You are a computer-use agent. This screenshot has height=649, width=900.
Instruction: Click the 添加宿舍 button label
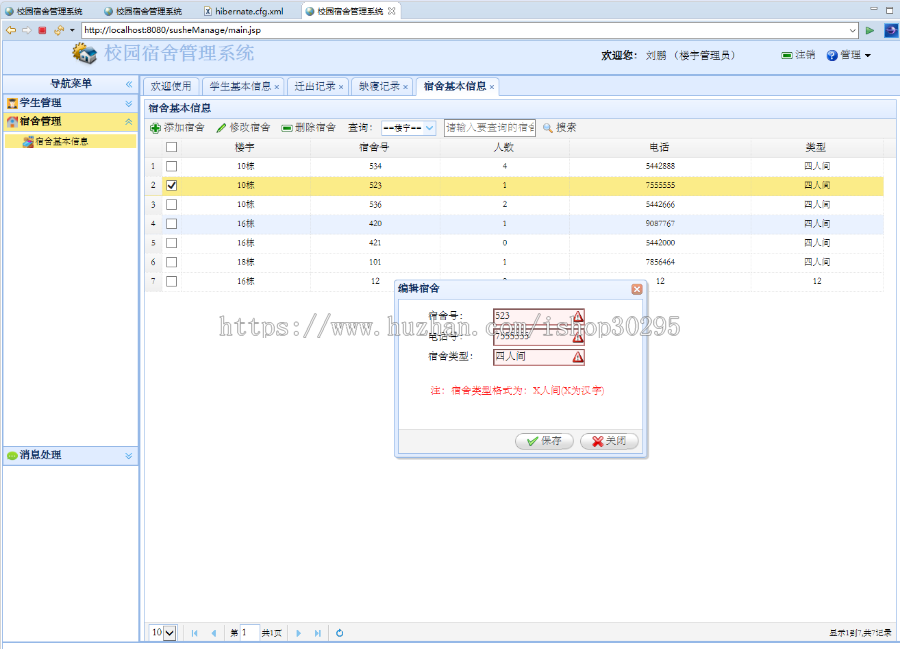tap(184, 127)
